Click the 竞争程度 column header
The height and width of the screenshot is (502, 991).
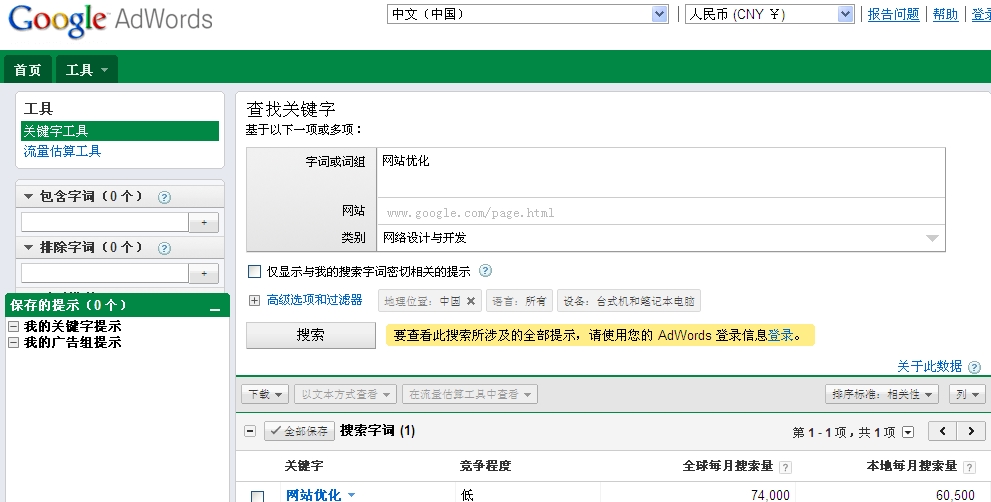[485, 466]
